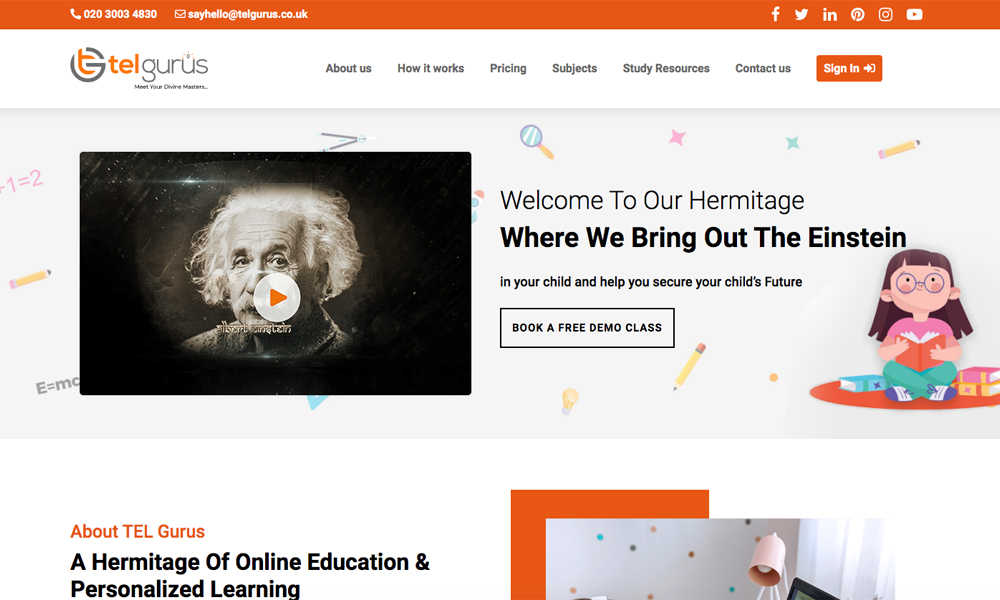Open the Instagram social icon
1000x600 pixels.
coord(885,14)
